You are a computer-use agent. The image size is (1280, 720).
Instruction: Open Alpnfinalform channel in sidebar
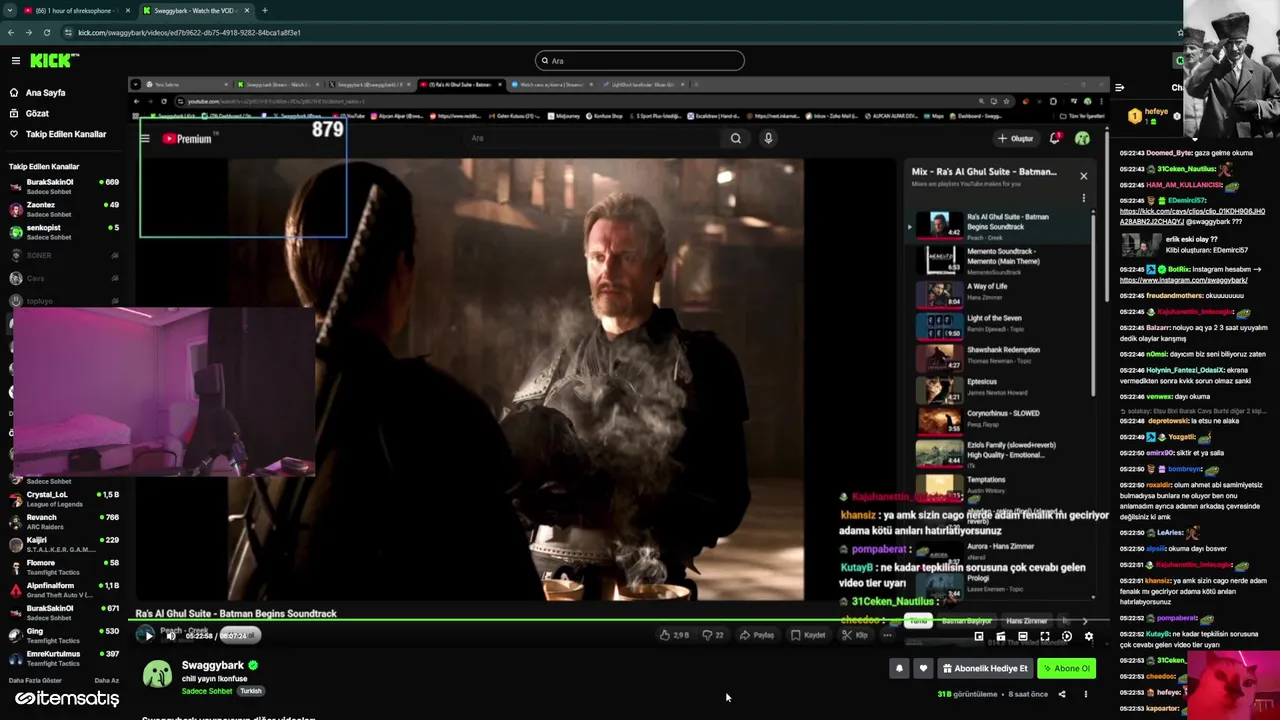click(65, 590)
